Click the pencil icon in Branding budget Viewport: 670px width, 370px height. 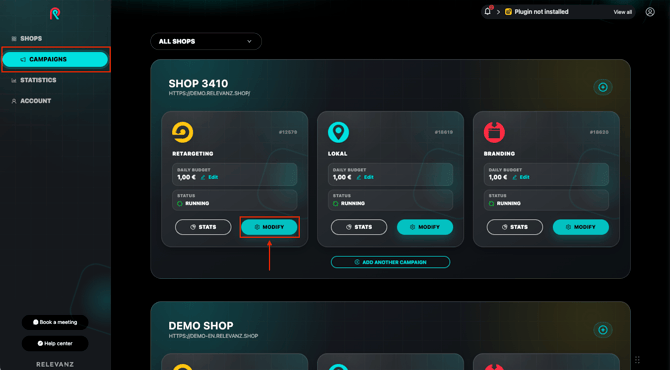click(514, 177)
